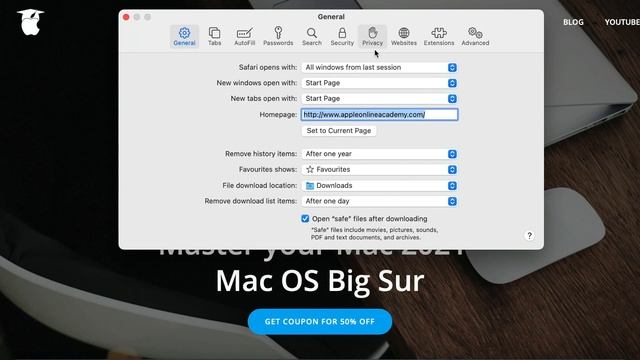Expand the Safari opens with dropdown
The height and width of the screenshot is (360, 640).
[x=379, y=67]
